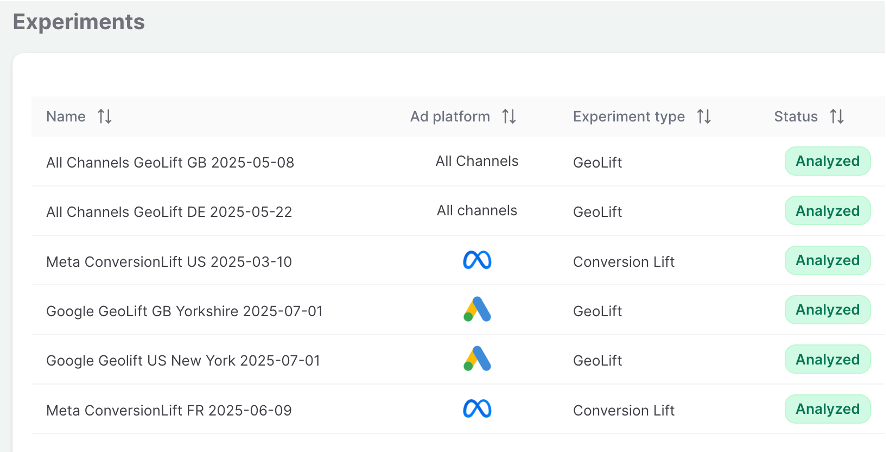This screenshot has height=452, width=886.
Task: Click the Google Ads icon for the New York experiment
Action: [x=477, y=359]
